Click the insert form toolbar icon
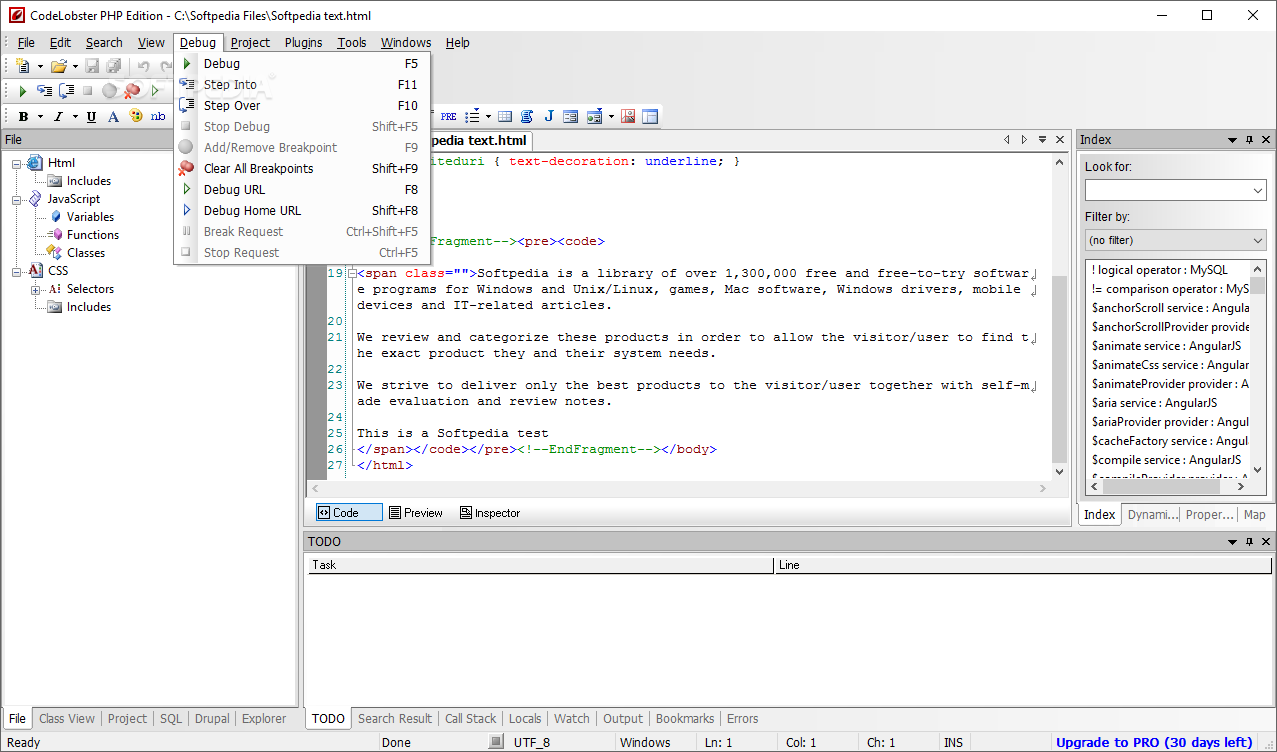 click(570, 117)
